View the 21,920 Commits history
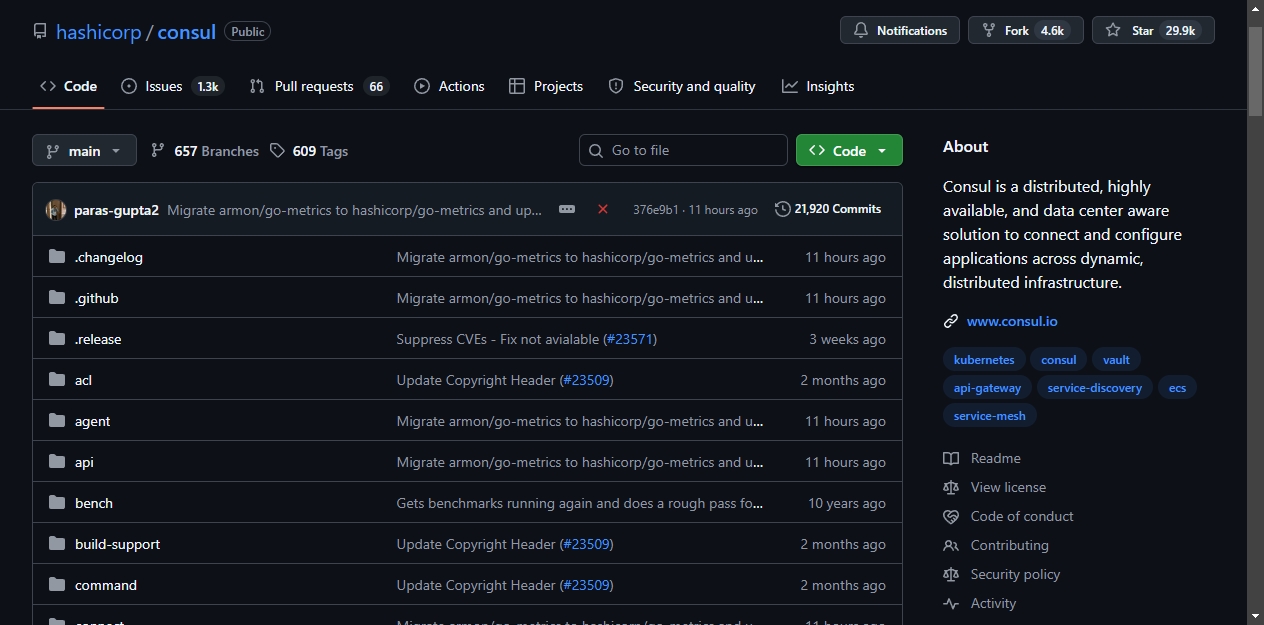The width and height of the screenshot is (1264, 625). tap(828, 209)
